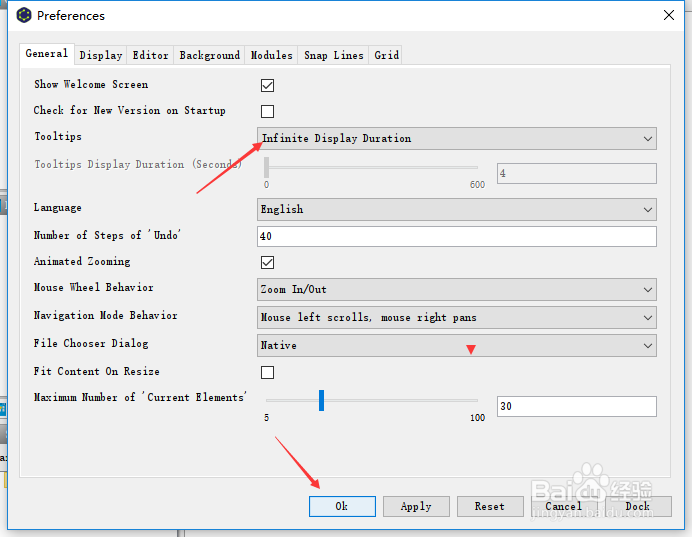692x537 pixels.
Task: Open the Navigation Mode Behavior dropdown
Action: point(457,318)
